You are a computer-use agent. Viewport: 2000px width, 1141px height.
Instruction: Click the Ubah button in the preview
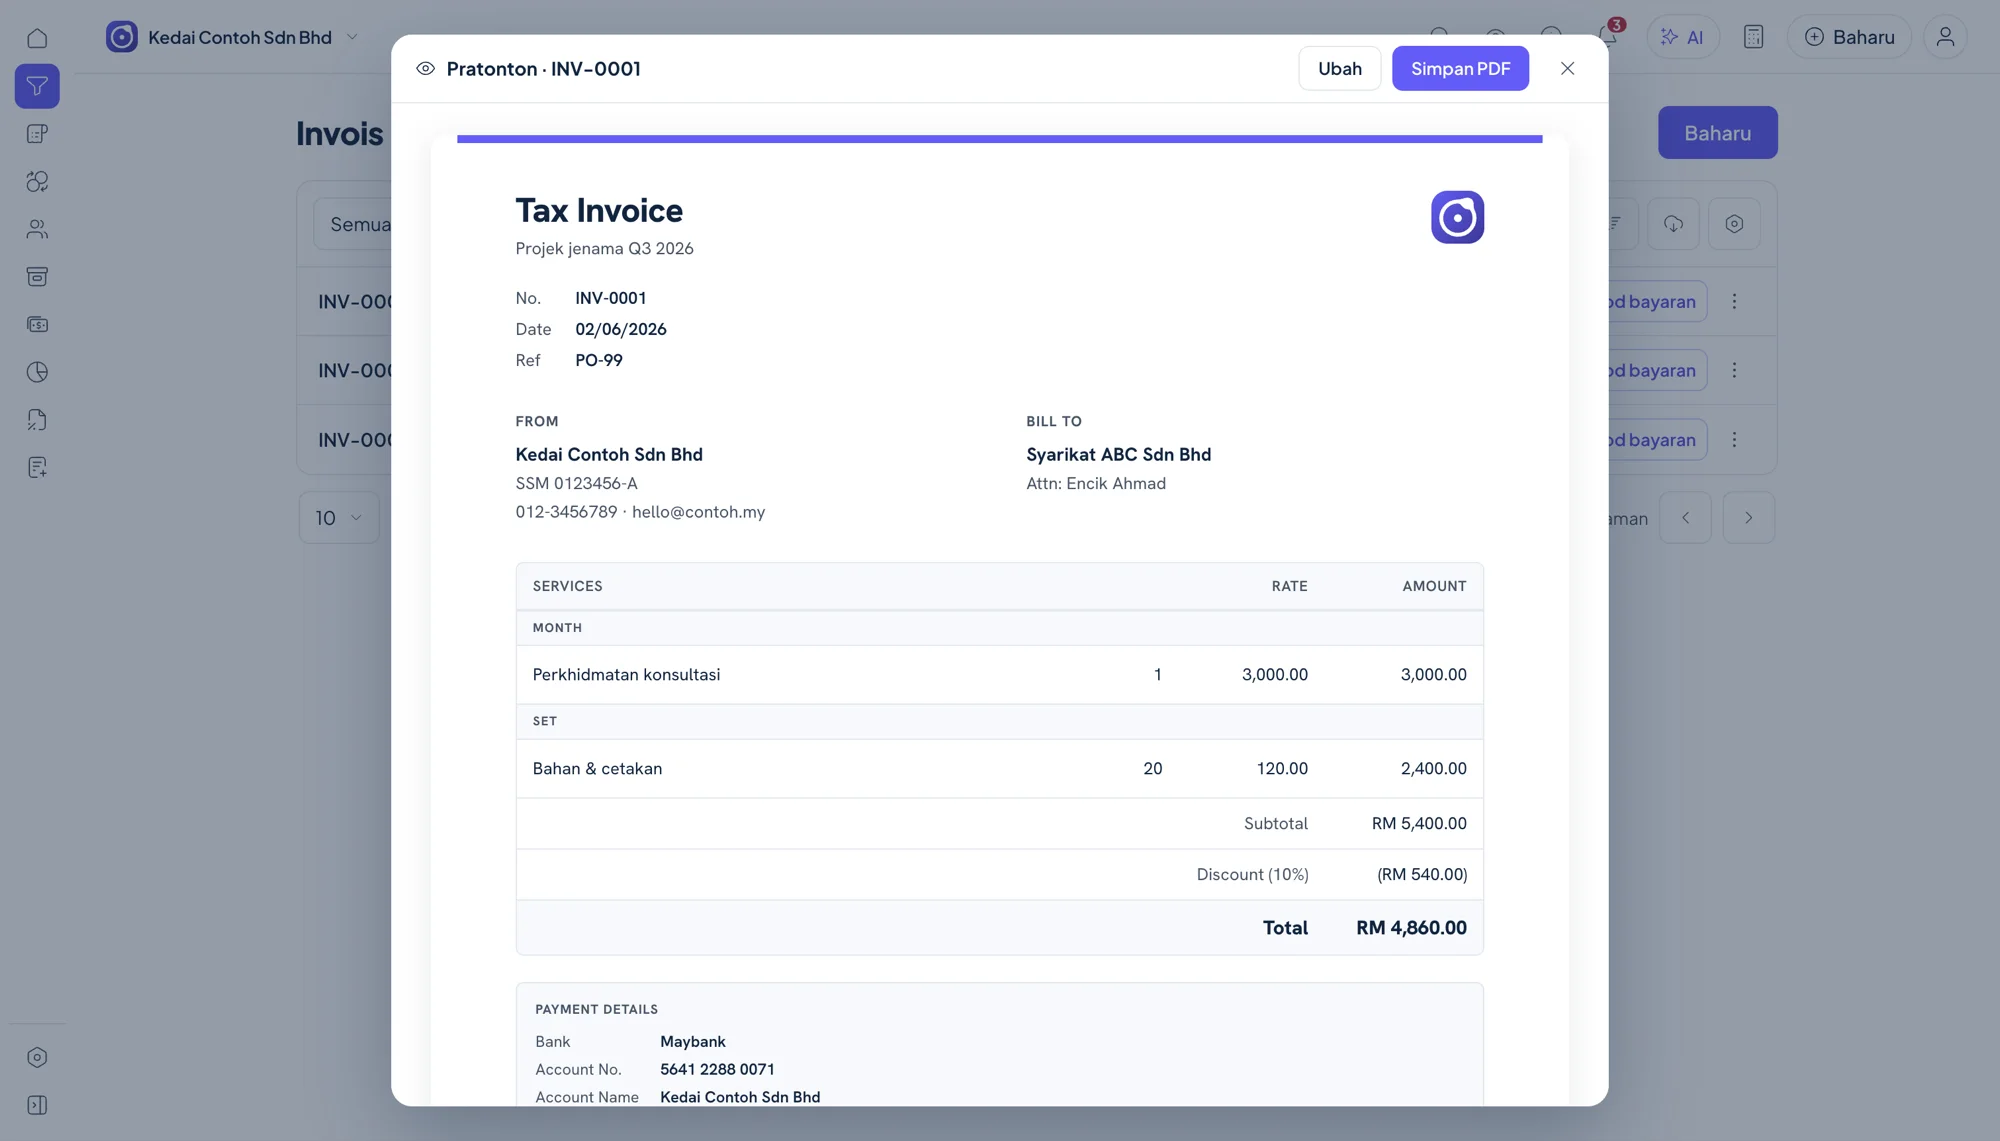(1340, 68)
